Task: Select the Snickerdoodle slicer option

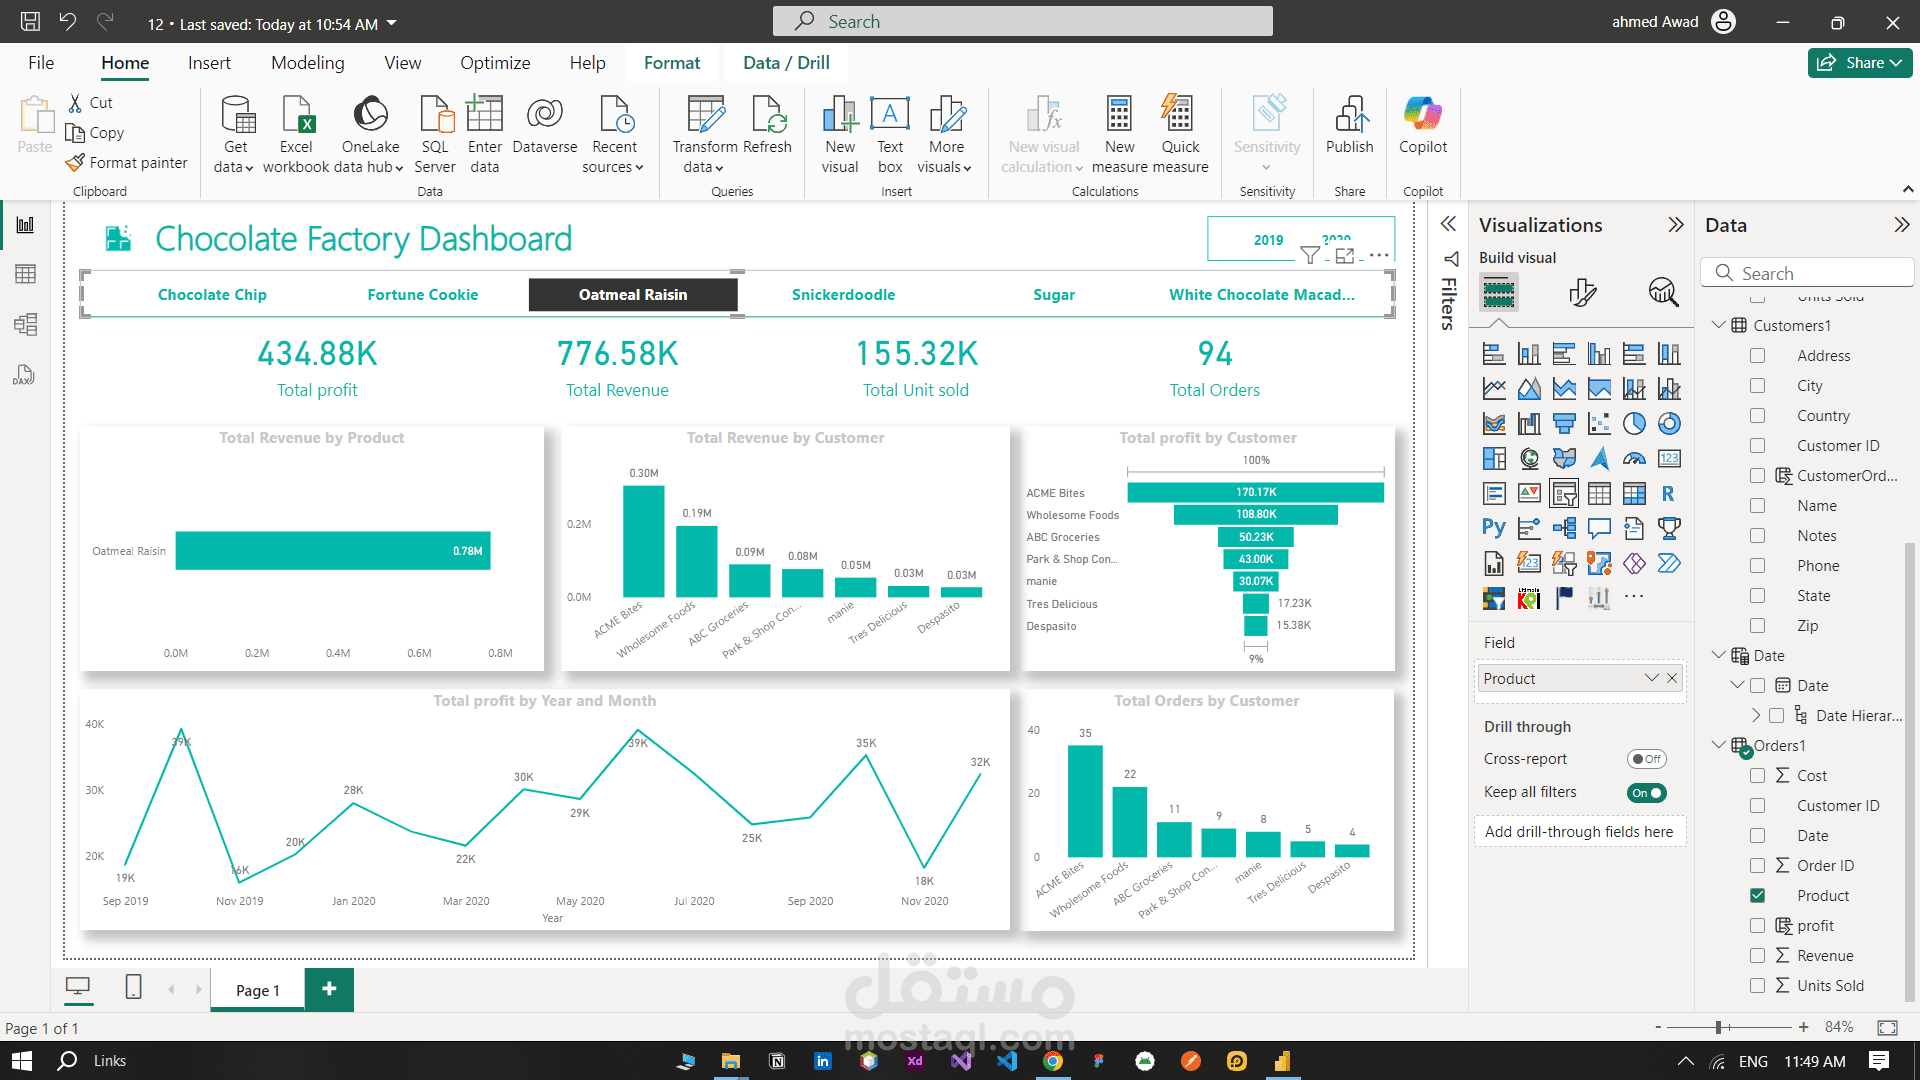Action: click(x=843, y=295)
